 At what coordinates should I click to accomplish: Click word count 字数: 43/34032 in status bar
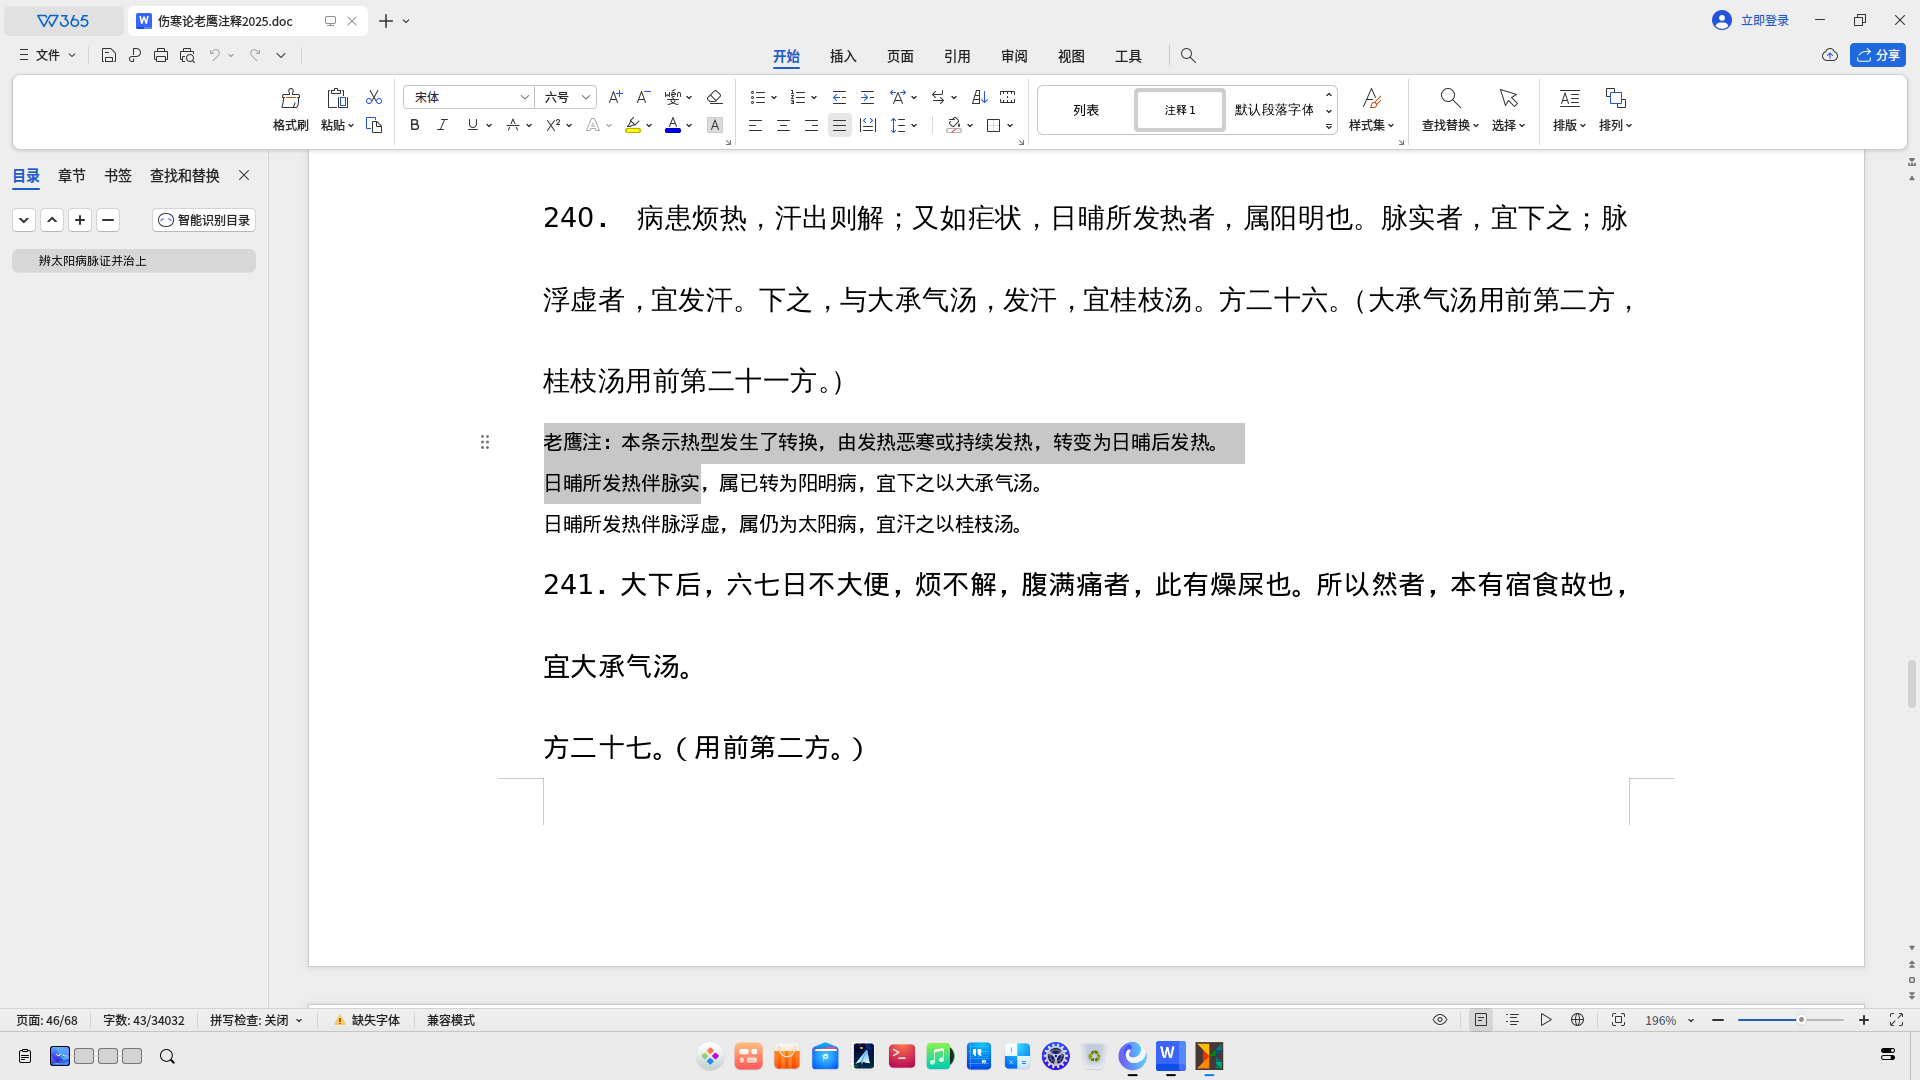(144, 1020)
